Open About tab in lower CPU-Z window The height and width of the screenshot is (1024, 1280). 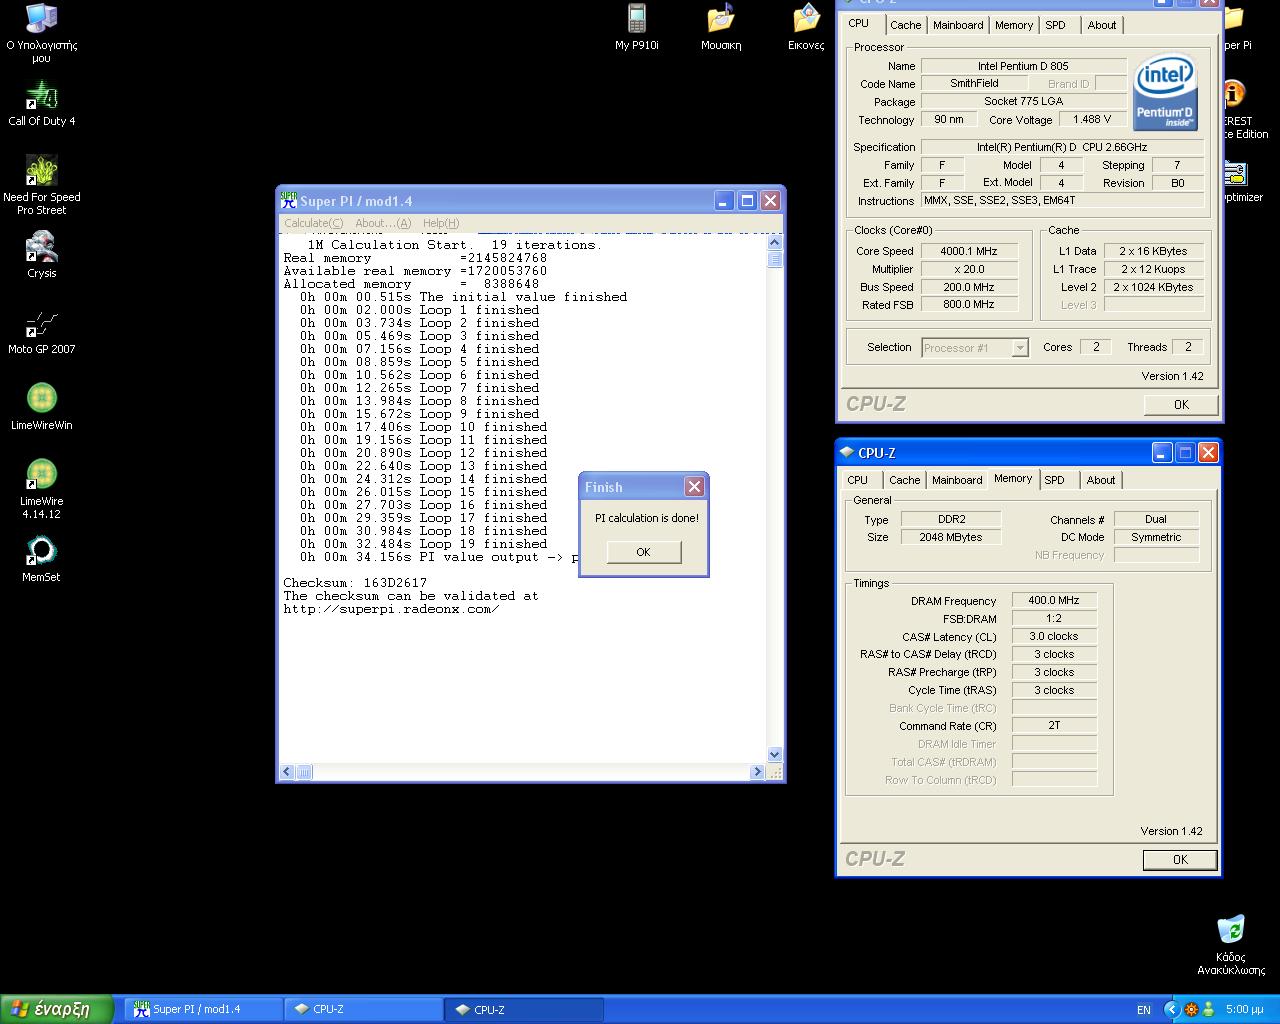[x=1101, y=480]
